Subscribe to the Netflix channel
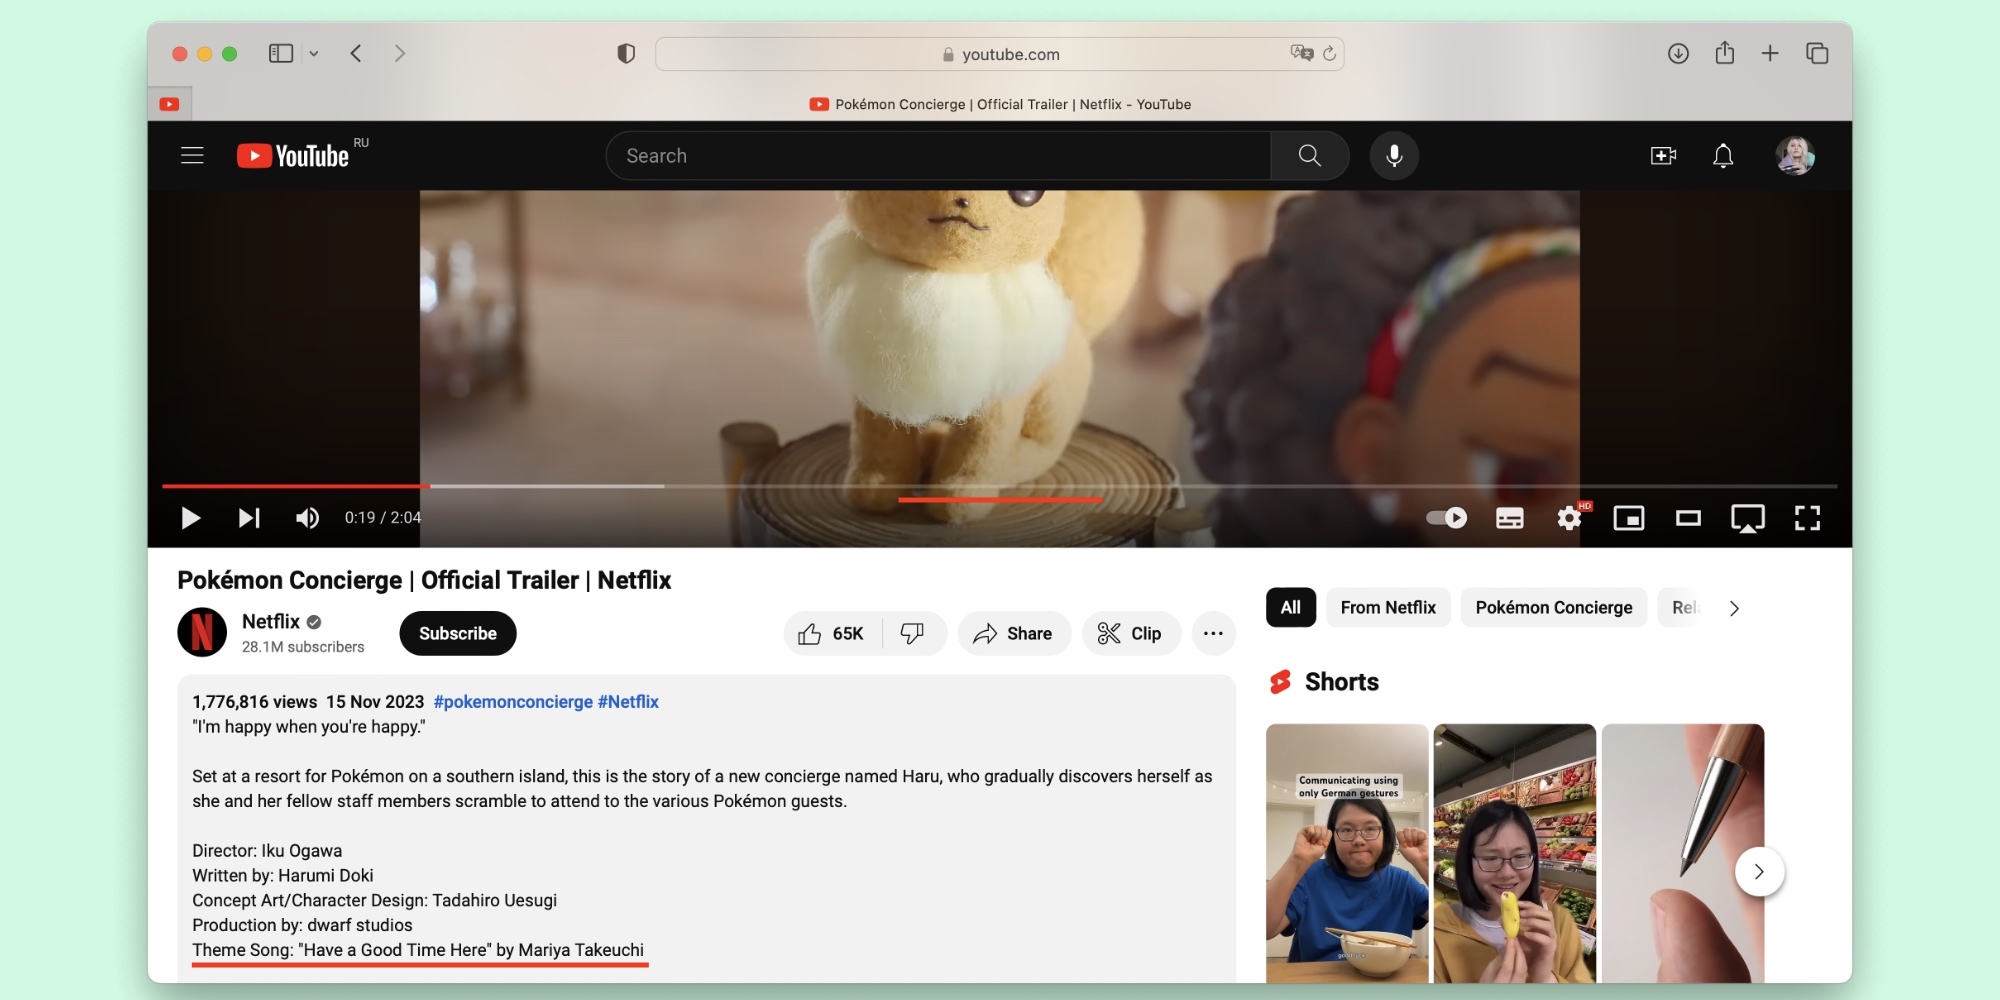The width and height of the screenshot is (2000, 1000). coord(458,634)
